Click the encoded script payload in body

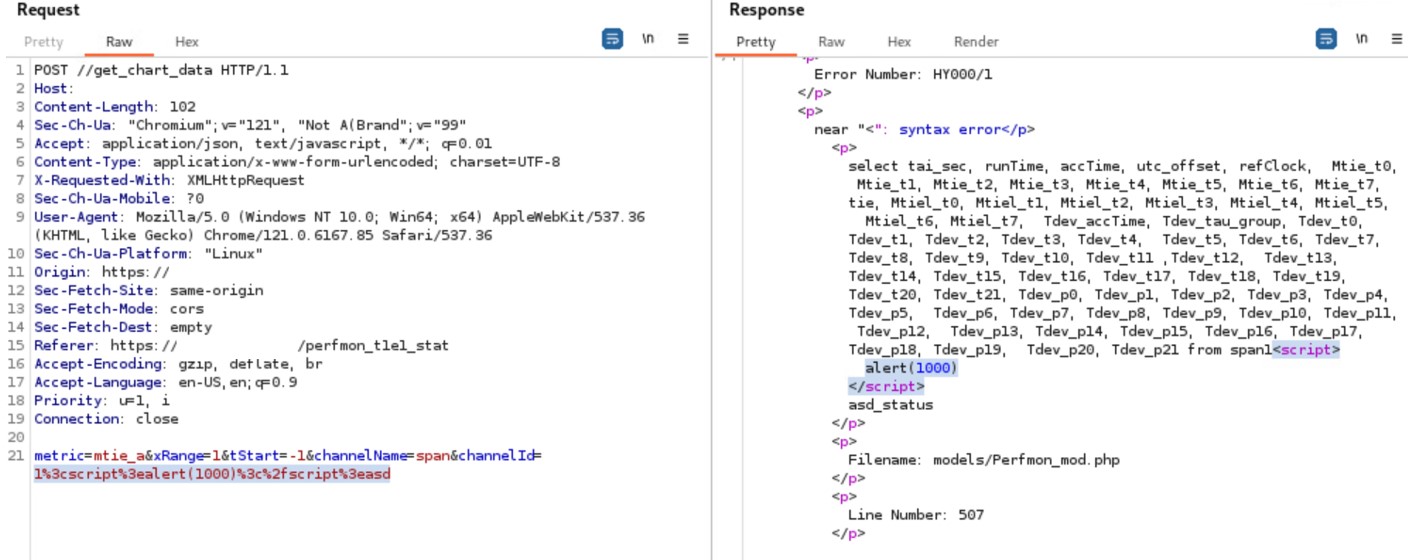212,474
